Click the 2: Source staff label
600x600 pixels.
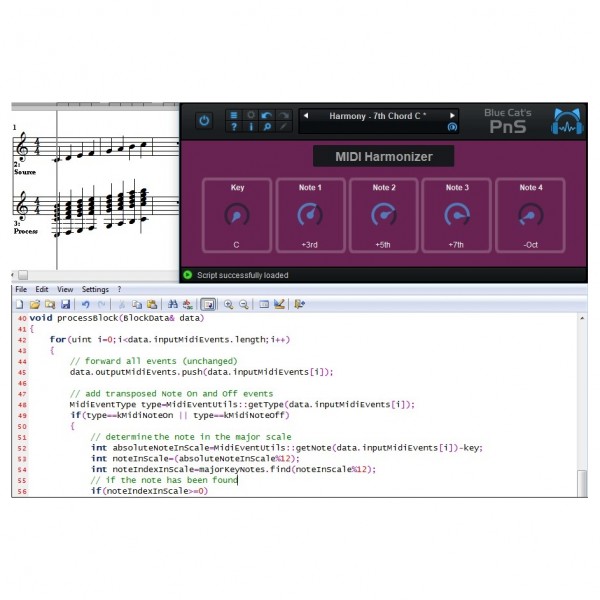(24, 168)
